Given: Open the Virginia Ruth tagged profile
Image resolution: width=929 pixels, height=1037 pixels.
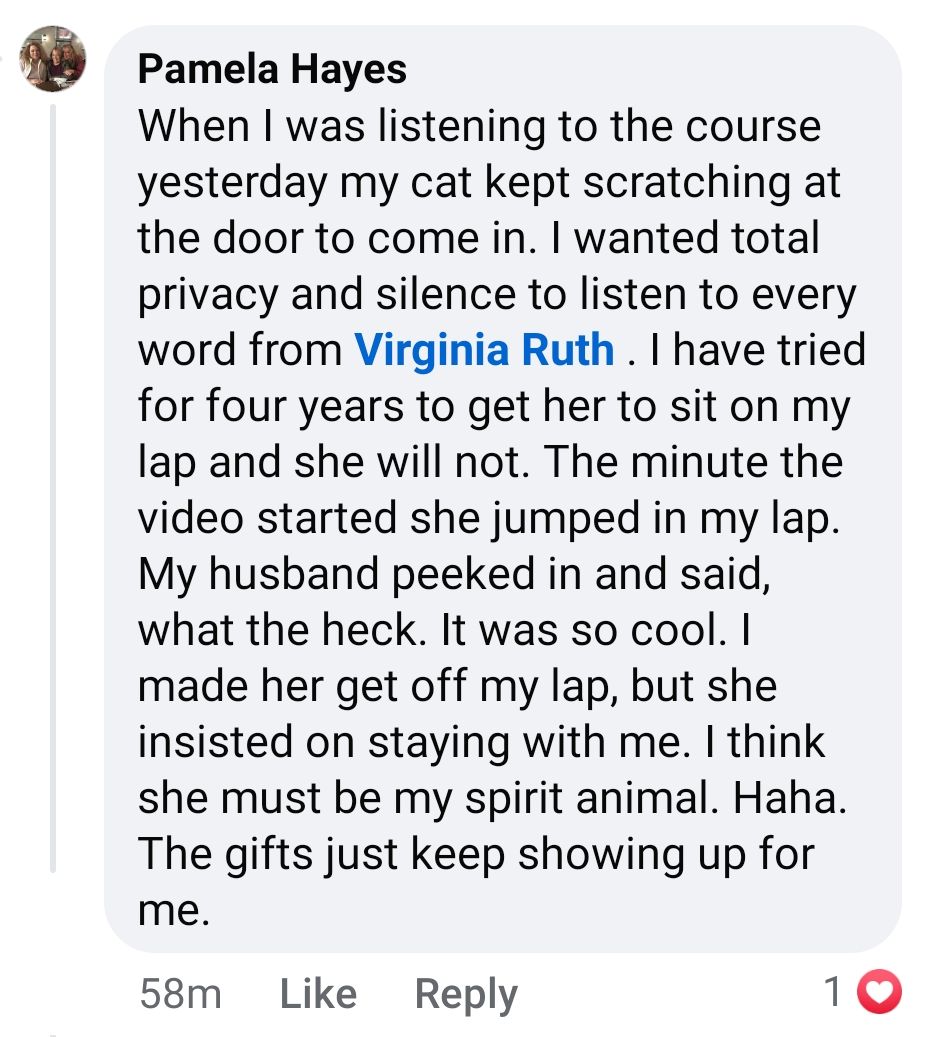Looking at the screenshot, I should pyautogui.click(x=484, y=350).
